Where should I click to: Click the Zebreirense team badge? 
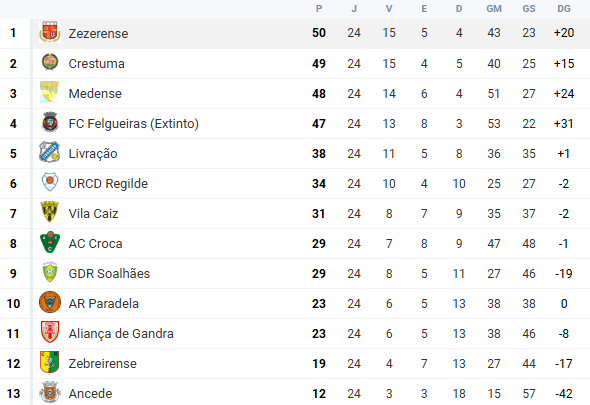click(x=50, y=362)
